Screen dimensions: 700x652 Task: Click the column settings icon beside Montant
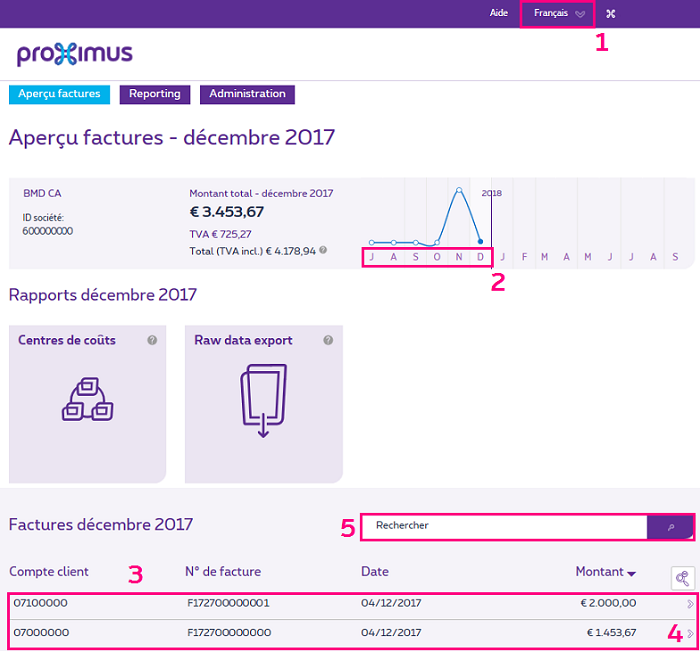pos(682,578)
